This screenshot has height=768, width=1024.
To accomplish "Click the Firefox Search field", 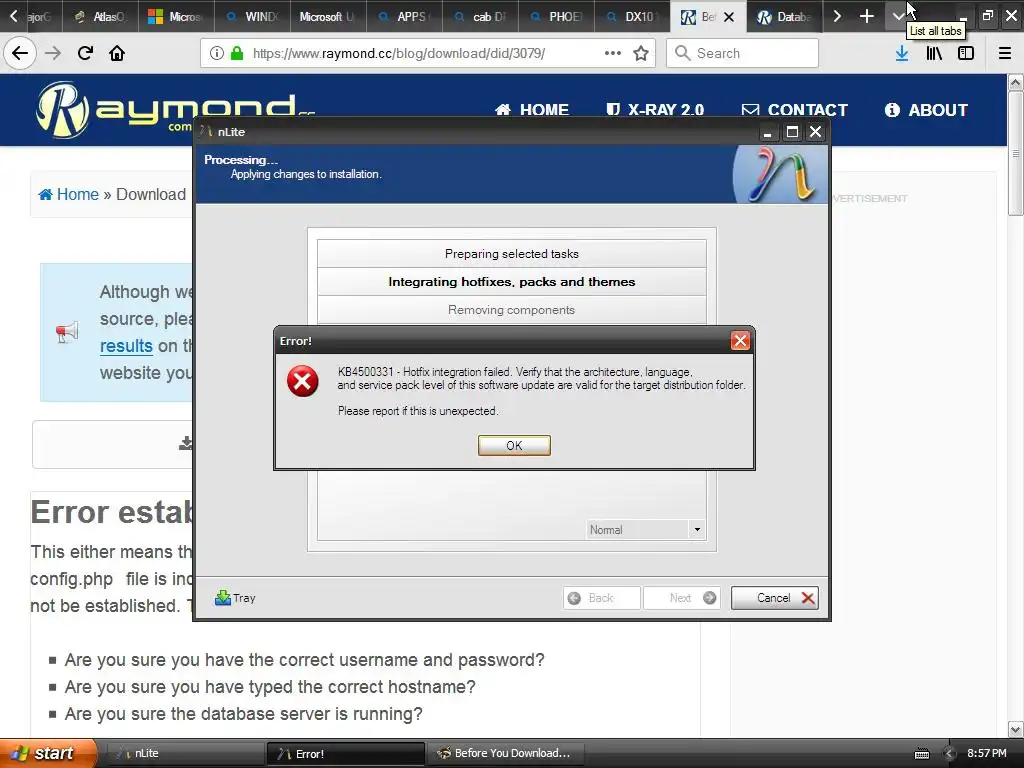I will [742, 53].
